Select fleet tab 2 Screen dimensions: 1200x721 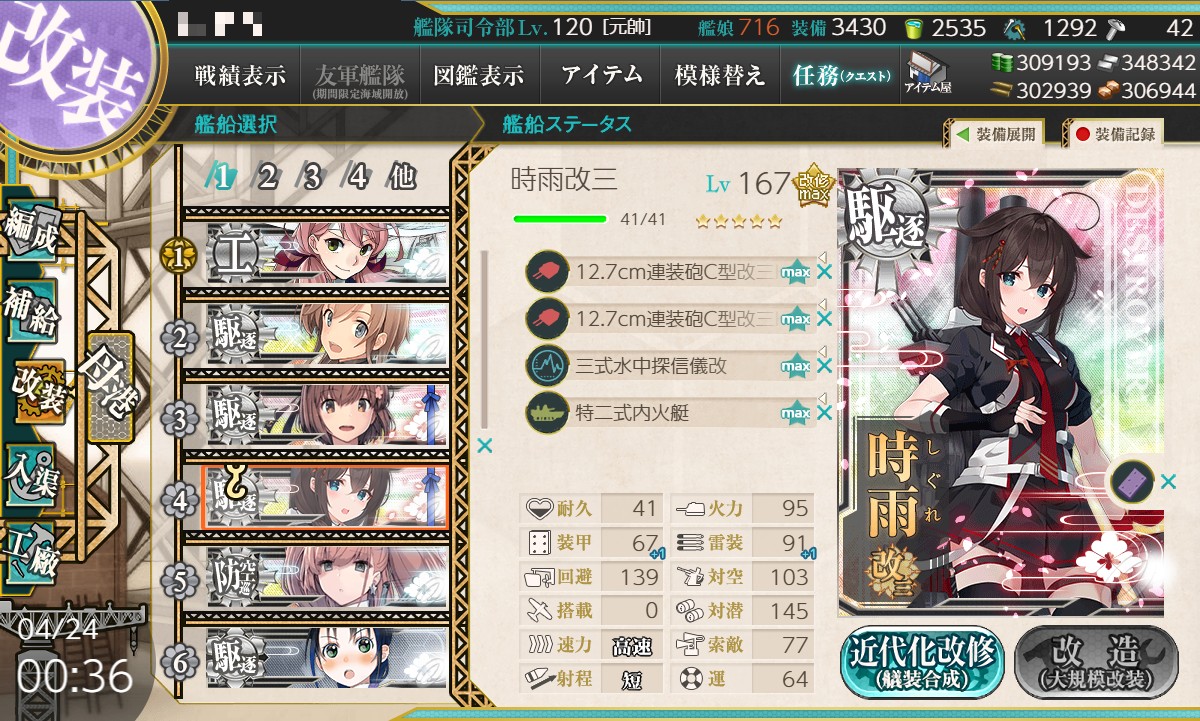click(267, 178)
